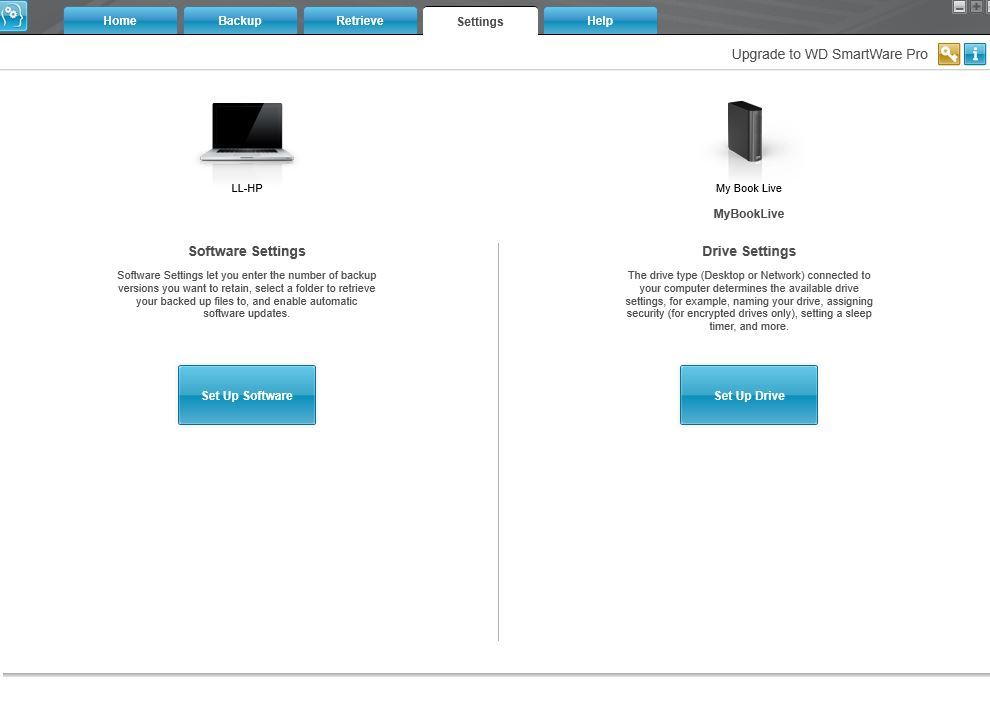Click the Software Settings description paragraph

pos(247,294)
